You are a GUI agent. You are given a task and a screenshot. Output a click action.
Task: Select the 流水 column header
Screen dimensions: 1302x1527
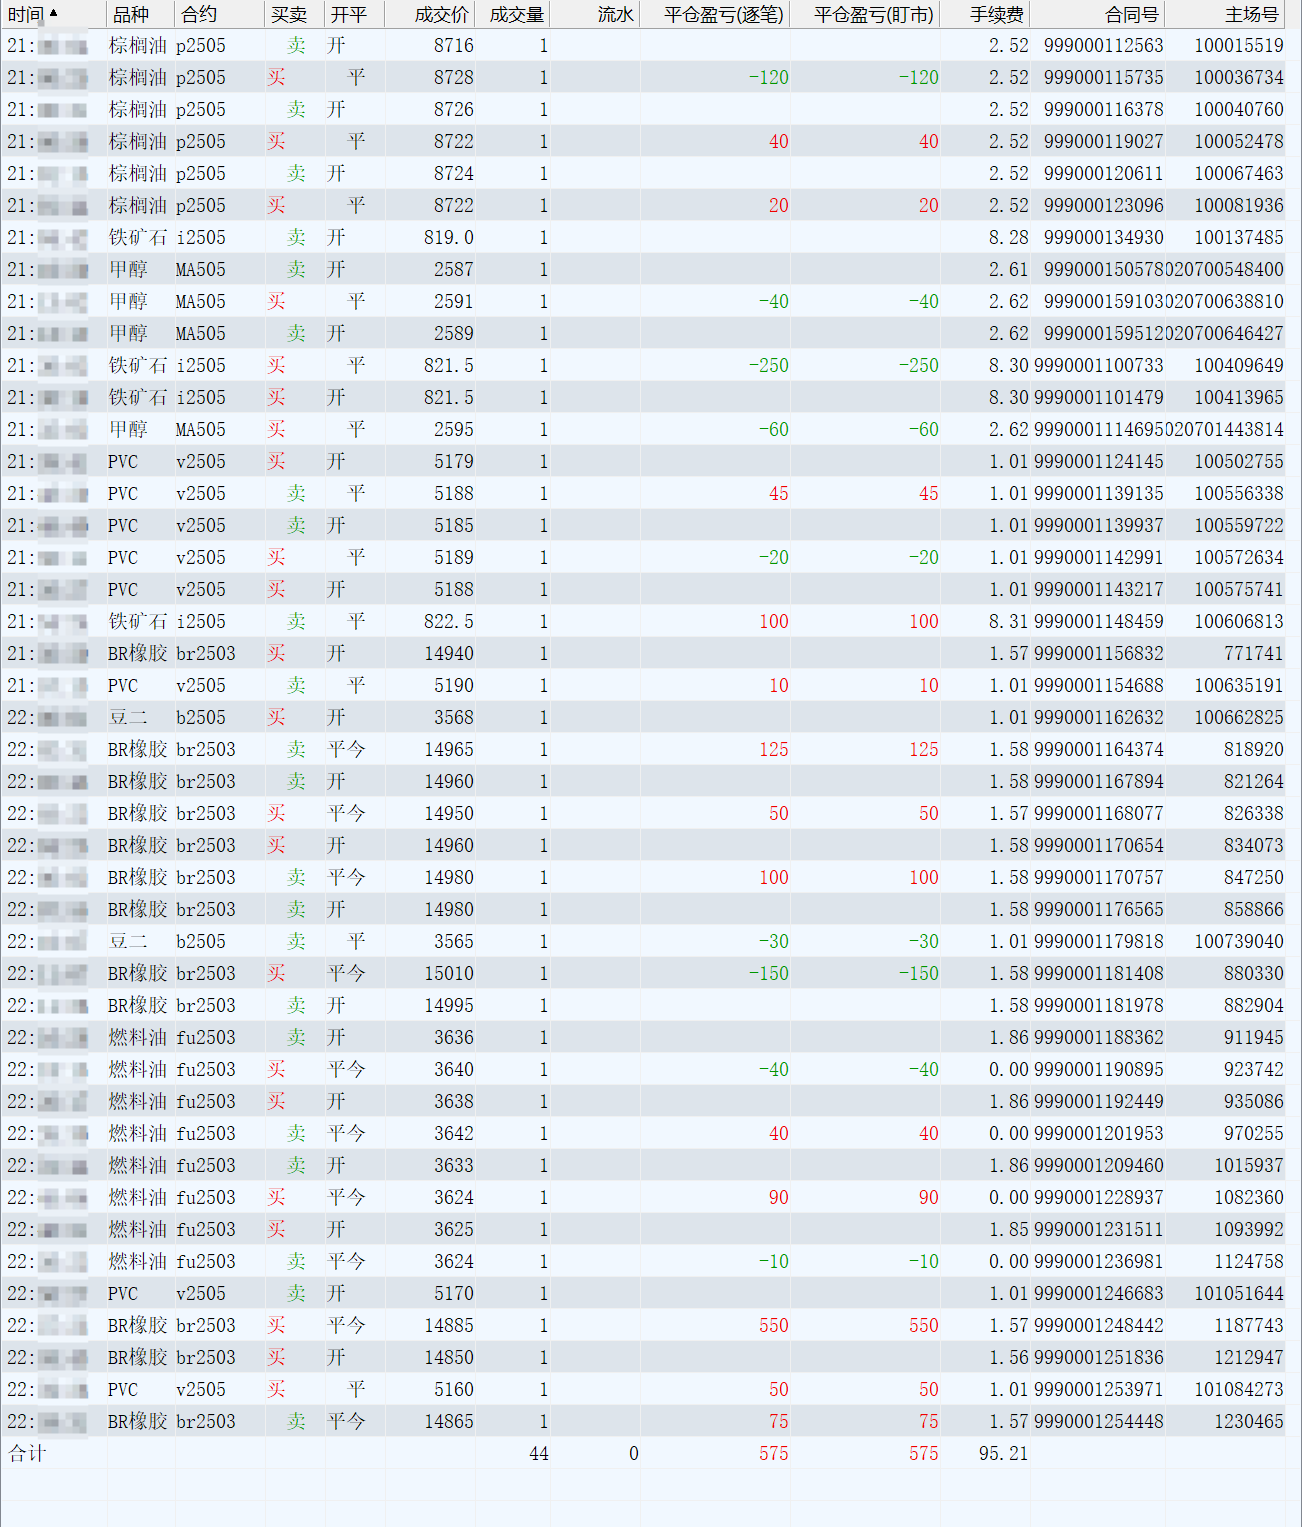615,14
